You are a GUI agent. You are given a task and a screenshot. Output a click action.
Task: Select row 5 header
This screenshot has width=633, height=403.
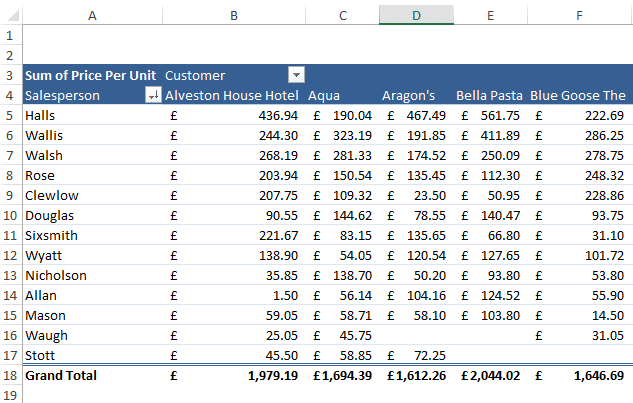10,115
